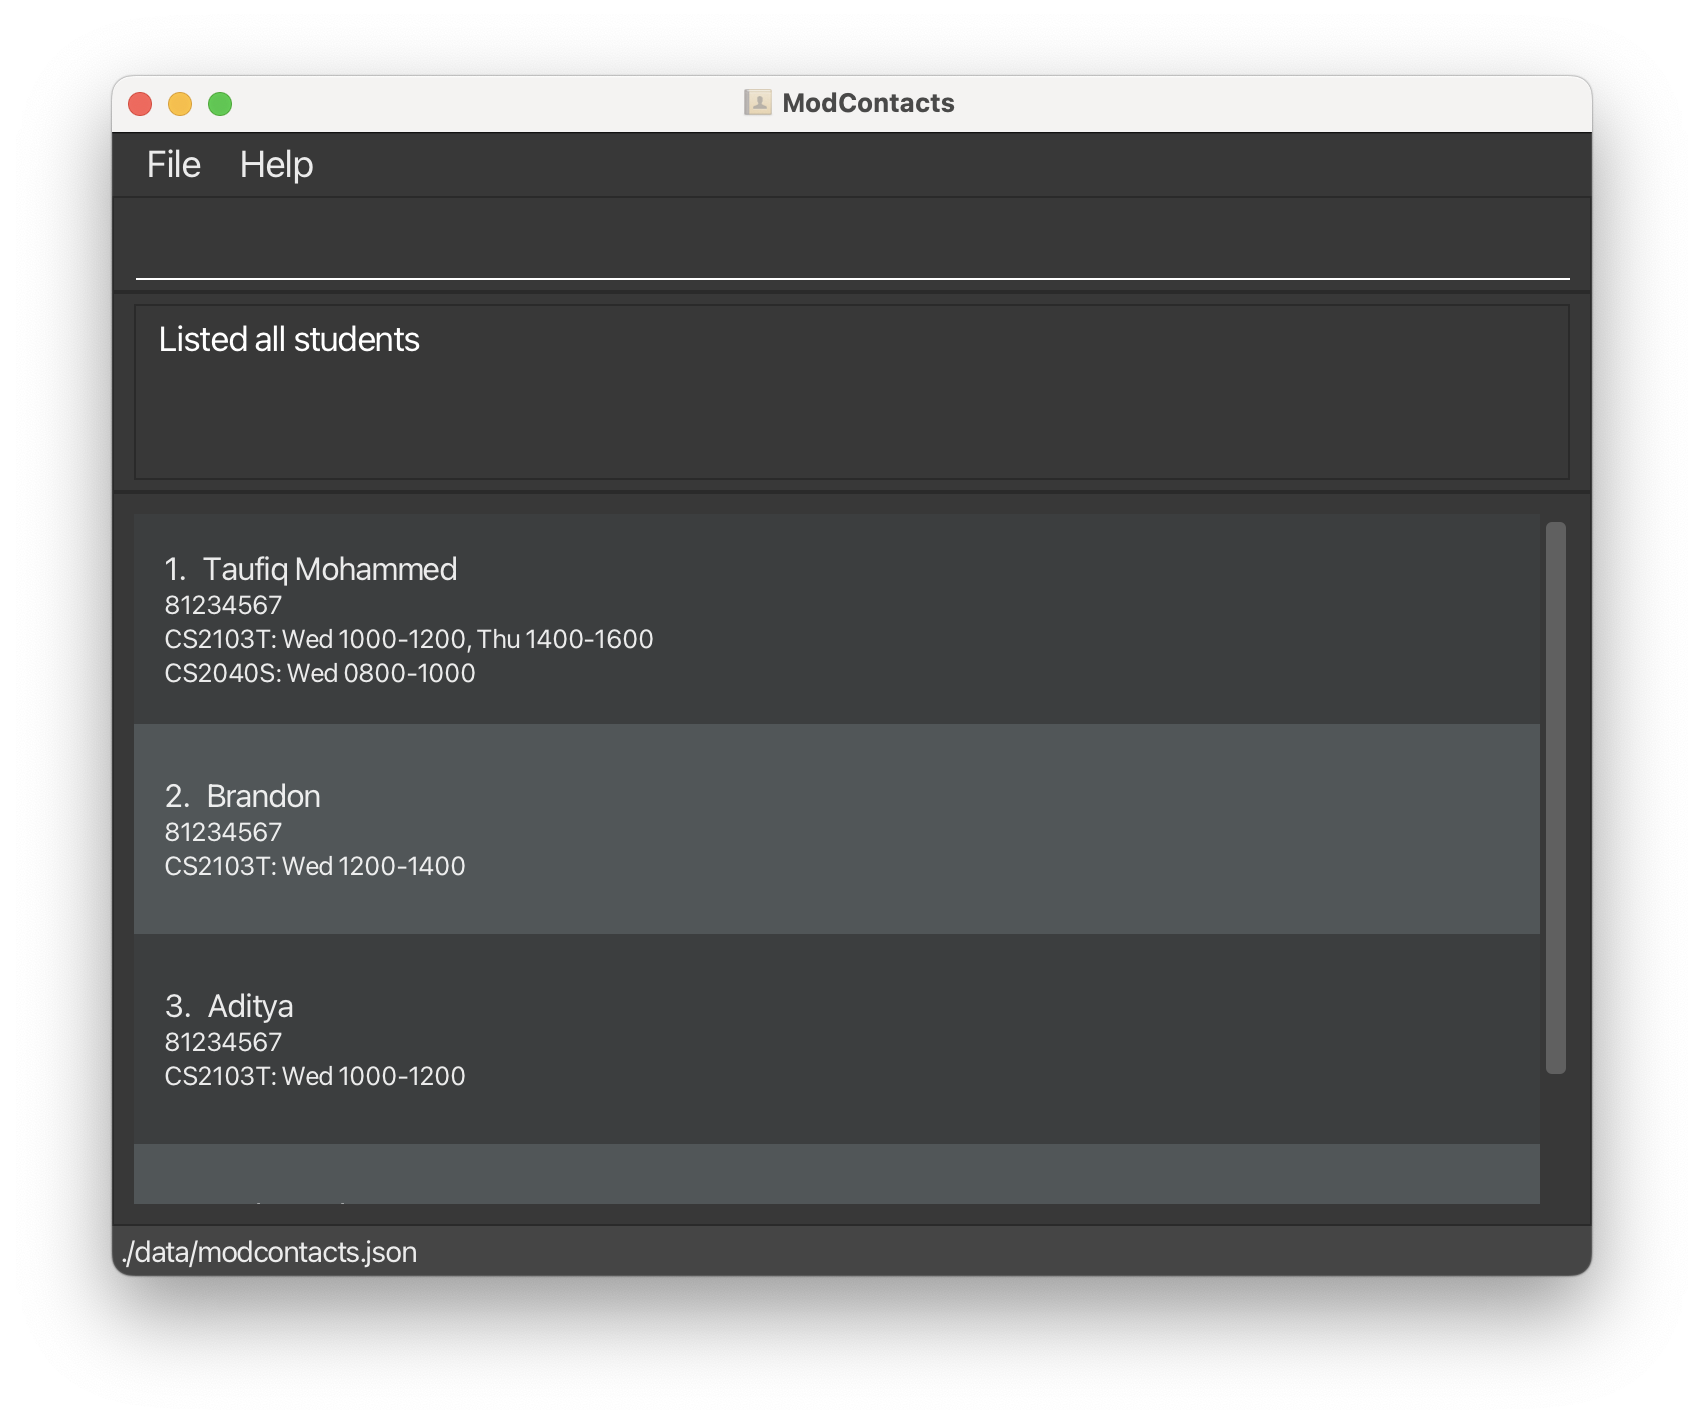This screenshot has height=1424, width=1704.
Task: Click Taufiq's CS2103T lesson line
Action: pos(408,639)
